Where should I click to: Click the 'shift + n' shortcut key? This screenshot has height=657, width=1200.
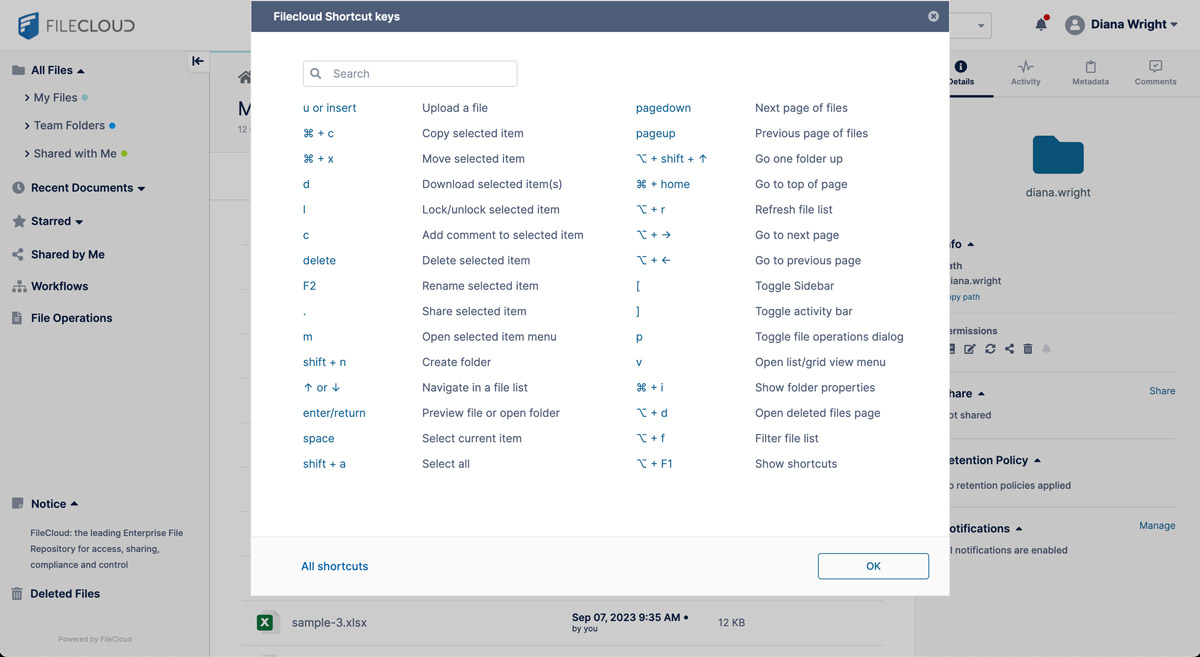click(x=324, y=362)
